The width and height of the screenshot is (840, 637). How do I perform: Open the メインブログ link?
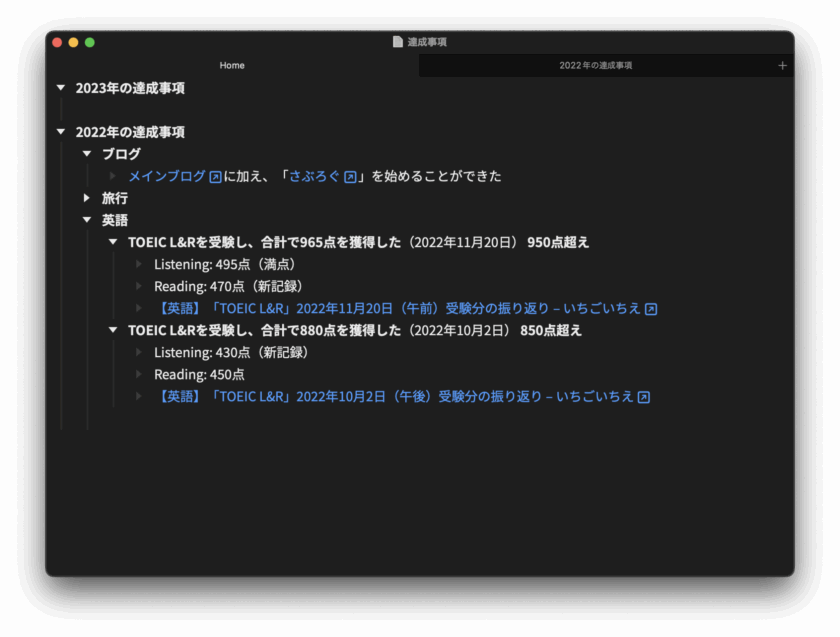click(x=167, y=176)
